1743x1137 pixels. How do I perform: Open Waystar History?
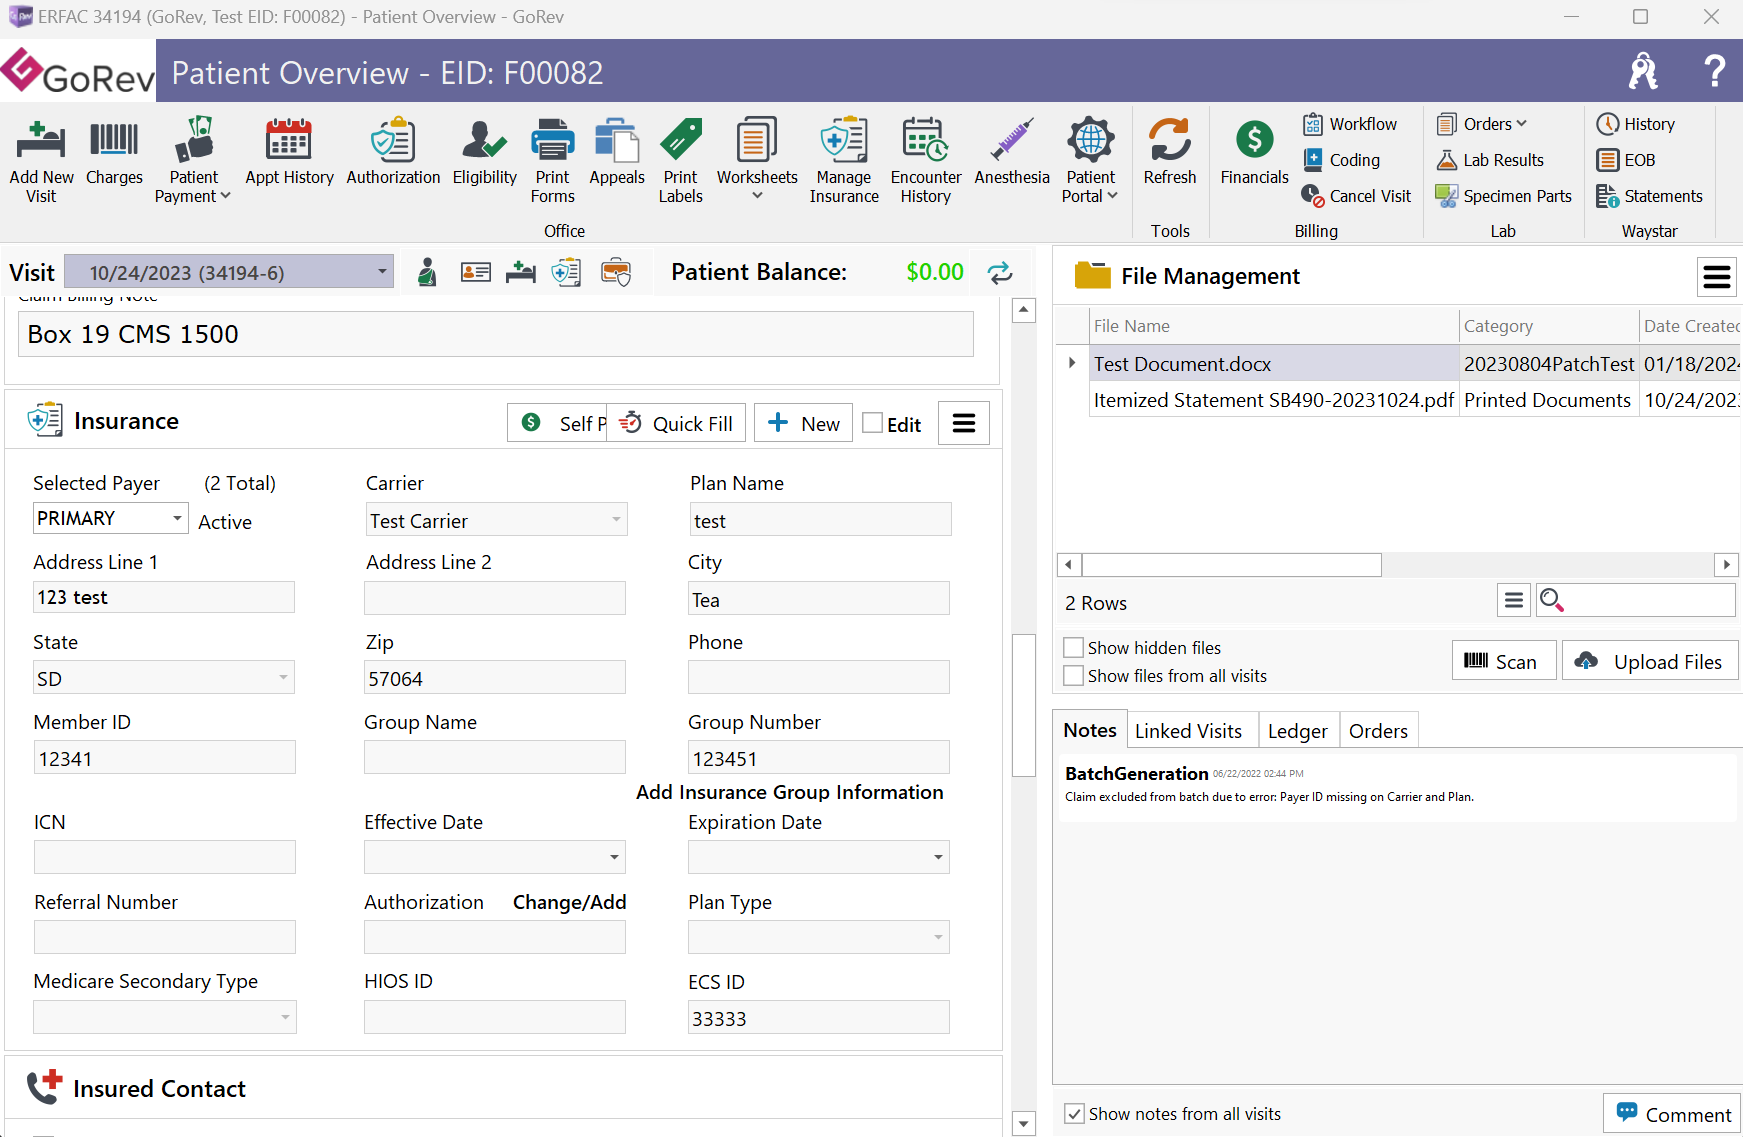[1636, 124]
